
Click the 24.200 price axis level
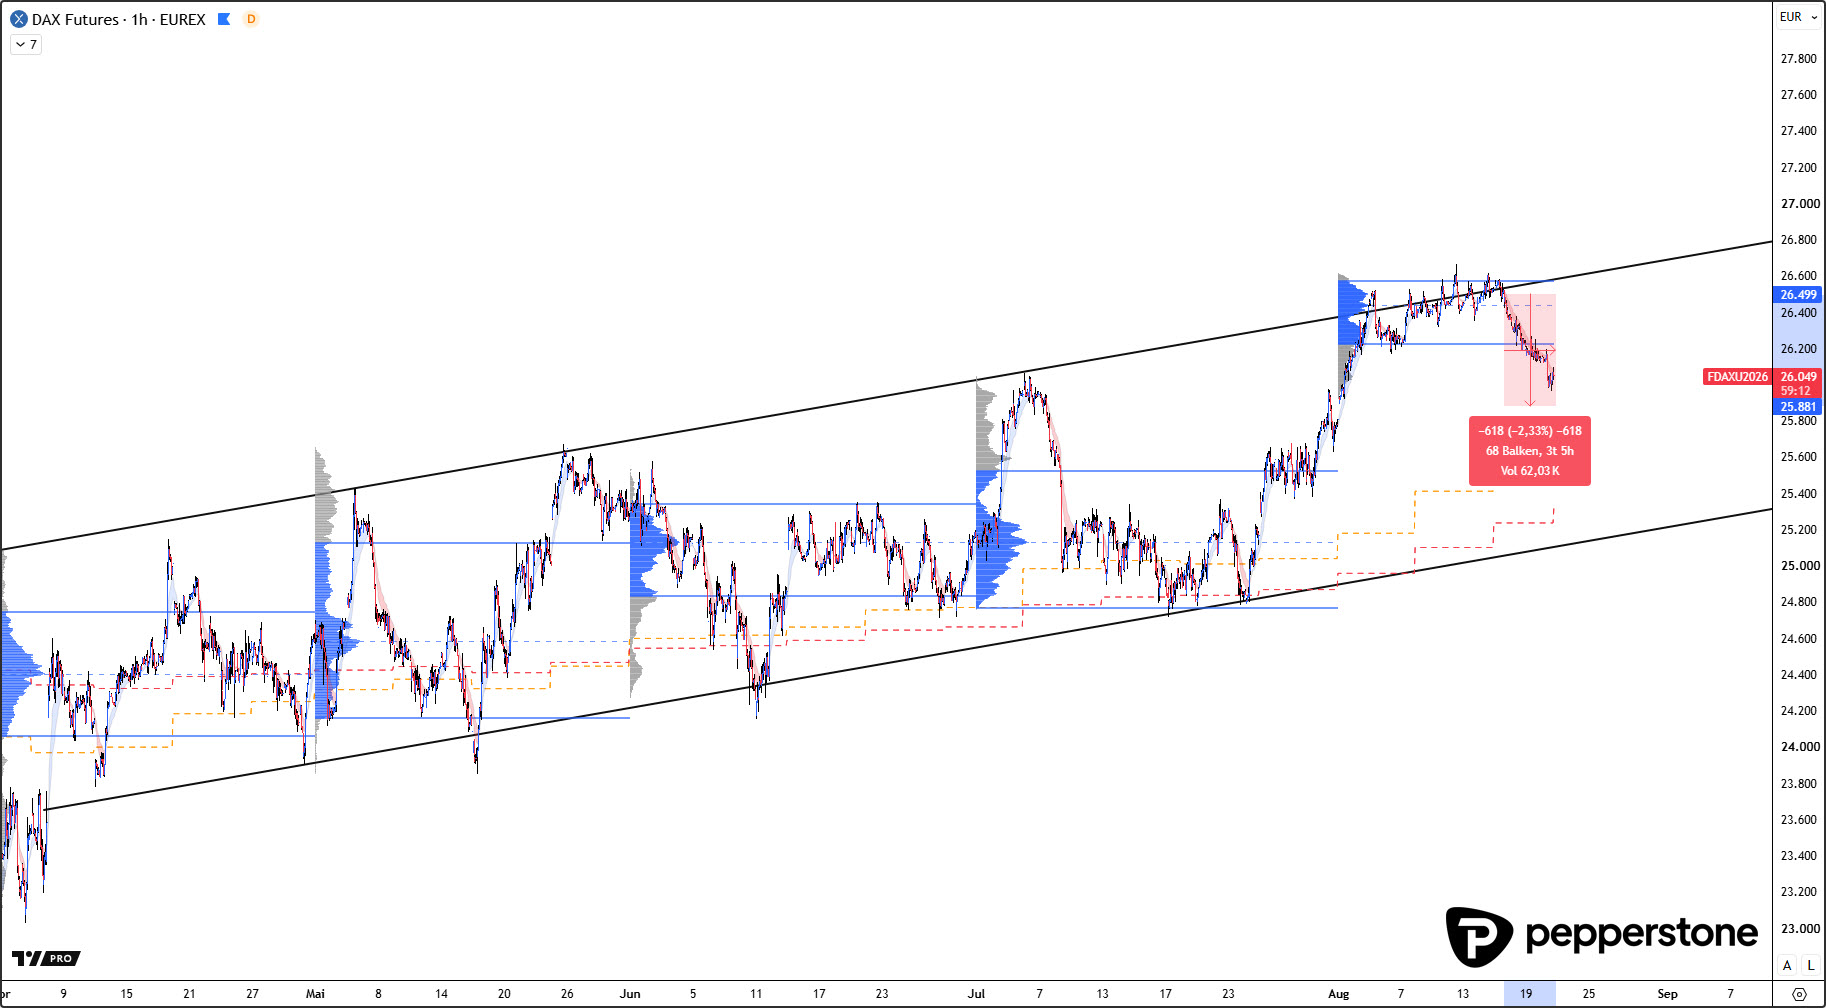coord(1798,711)
